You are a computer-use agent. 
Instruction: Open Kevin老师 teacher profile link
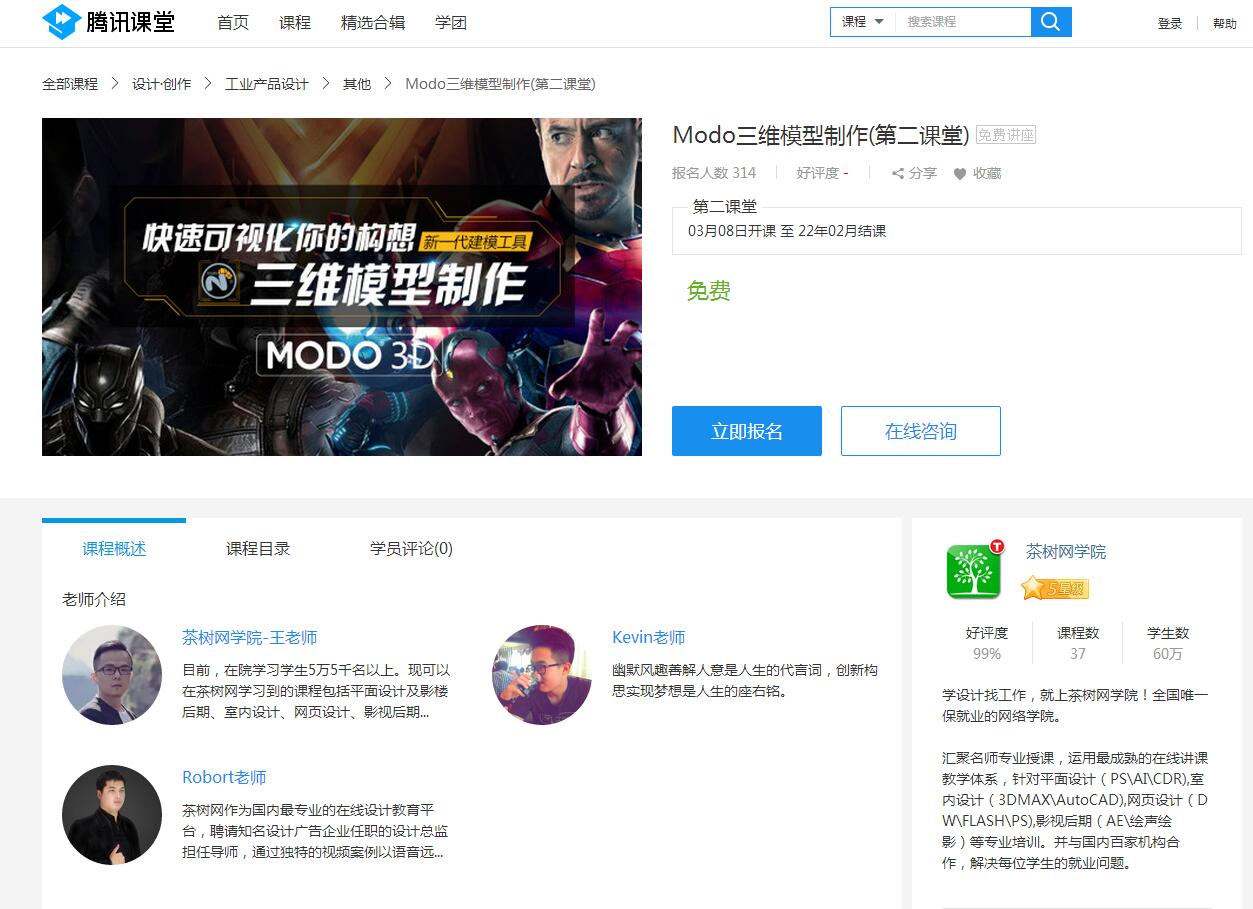tap(649, 638)
